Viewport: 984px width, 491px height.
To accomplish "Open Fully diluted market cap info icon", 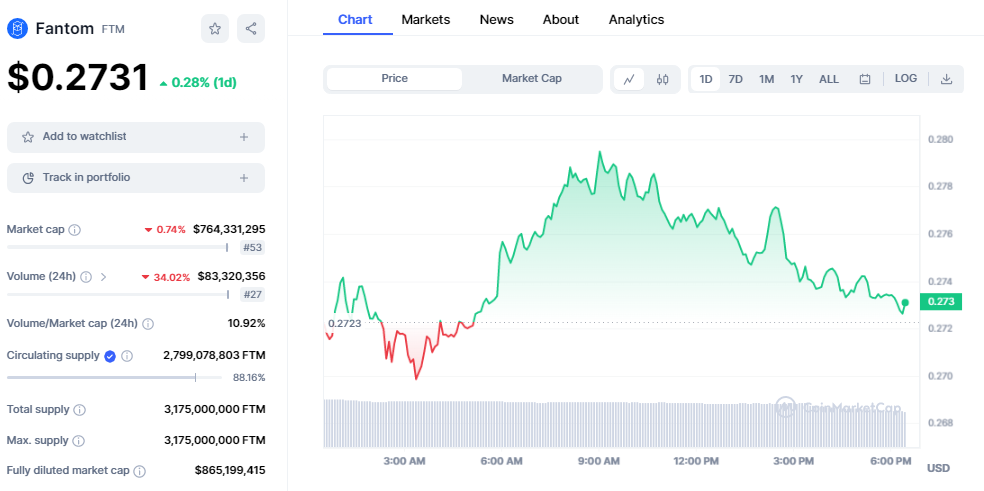I will (139, 471).
